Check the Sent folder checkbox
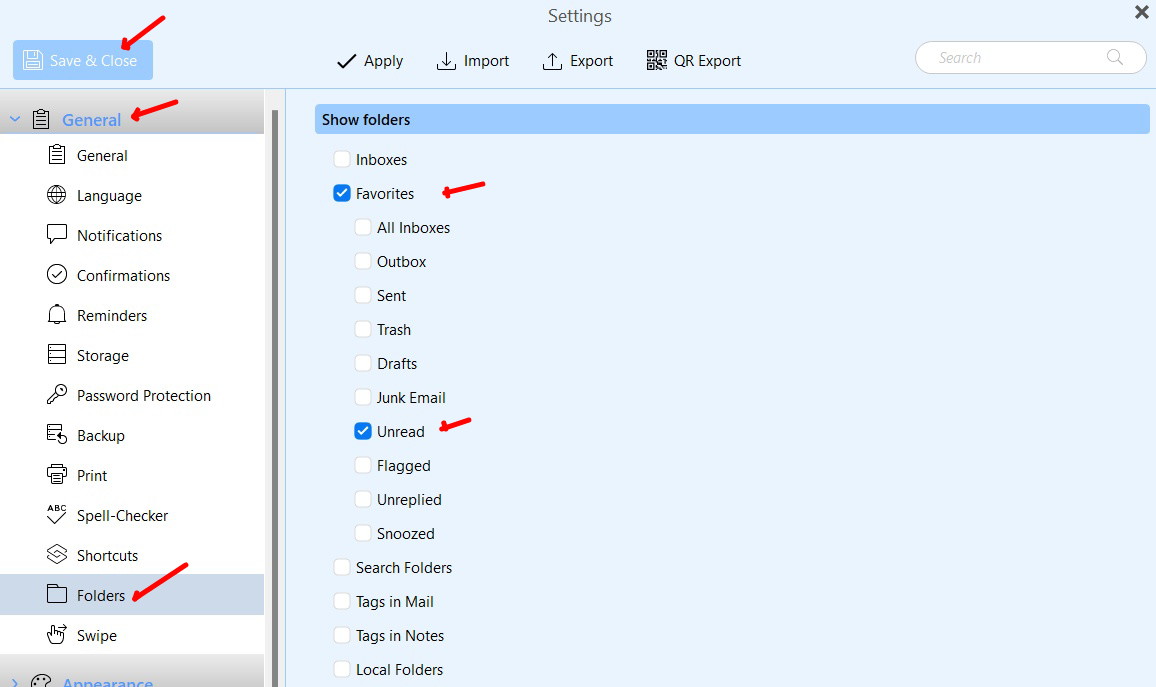The image size is (1156, 687). [363, 295]
